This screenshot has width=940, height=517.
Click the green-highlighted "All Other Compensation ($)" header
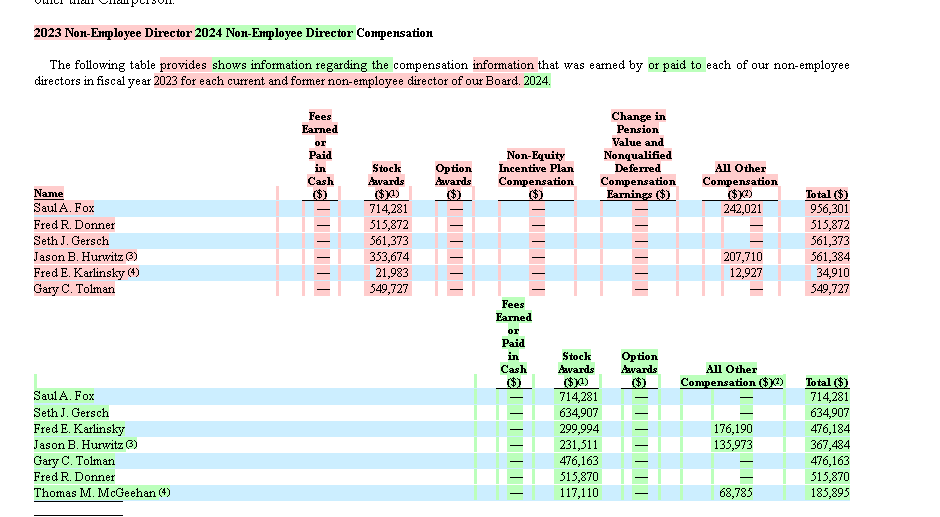tap(731, 375)
